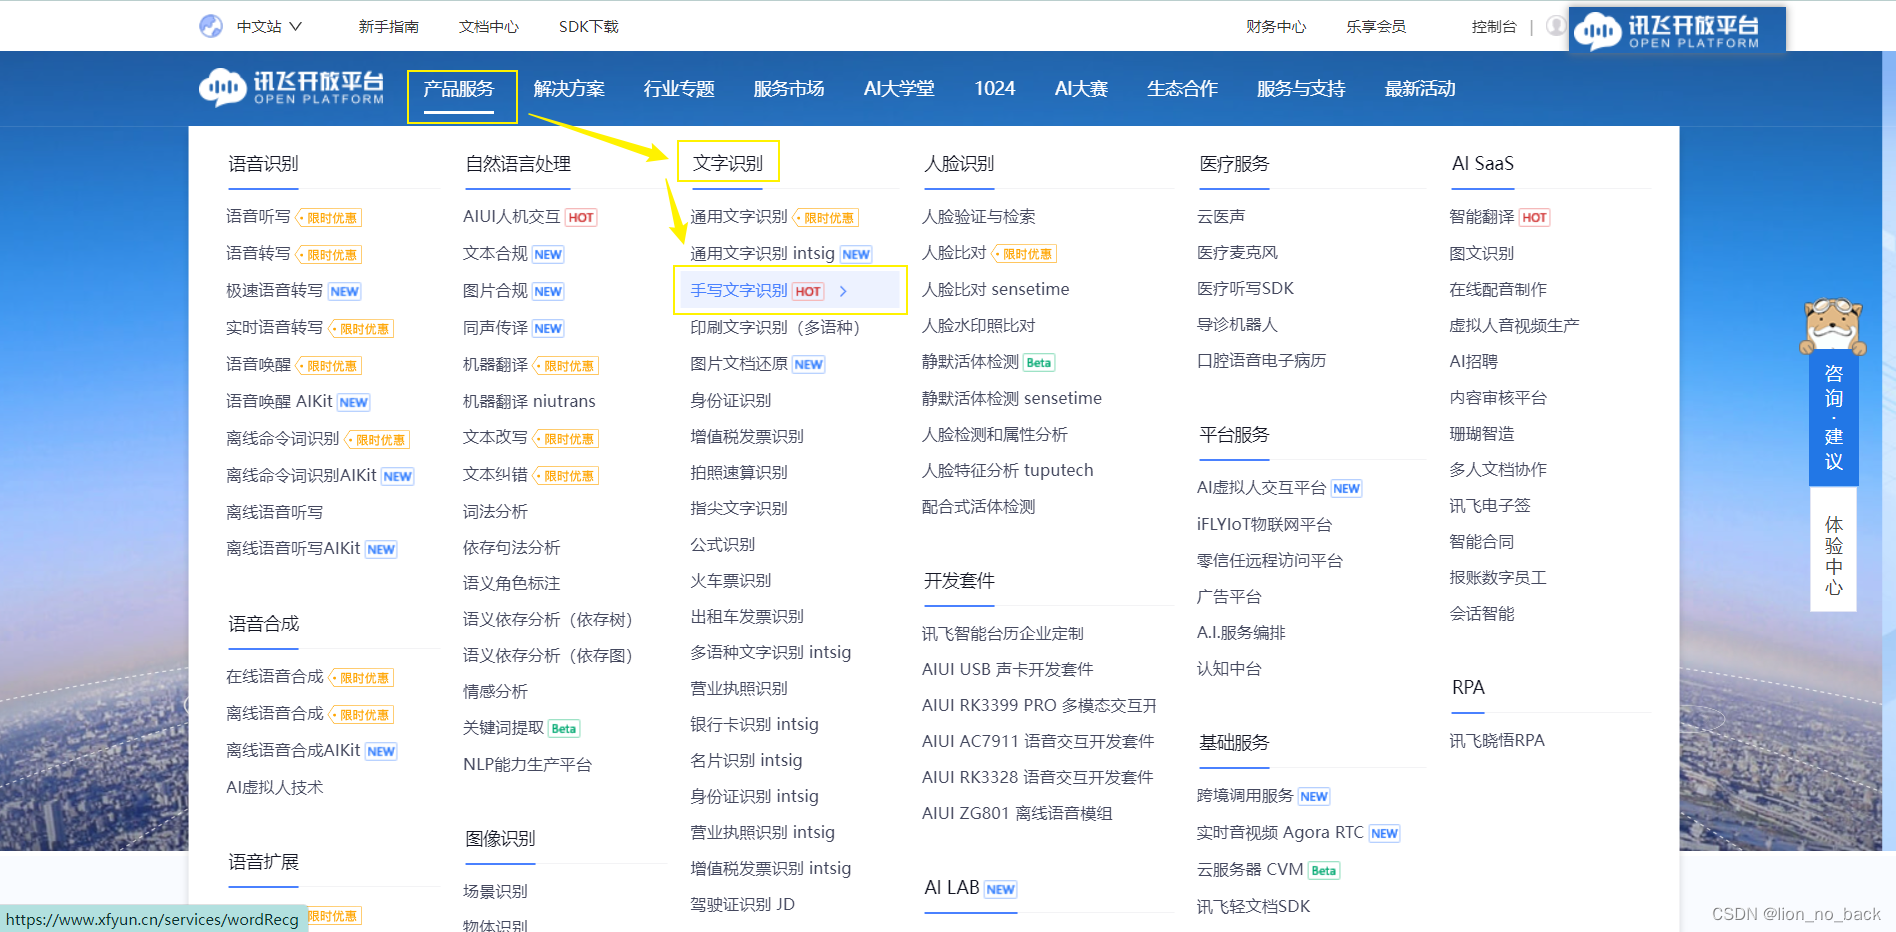
Task: Select 手写文字识别 service
Action: pos(739,290)
